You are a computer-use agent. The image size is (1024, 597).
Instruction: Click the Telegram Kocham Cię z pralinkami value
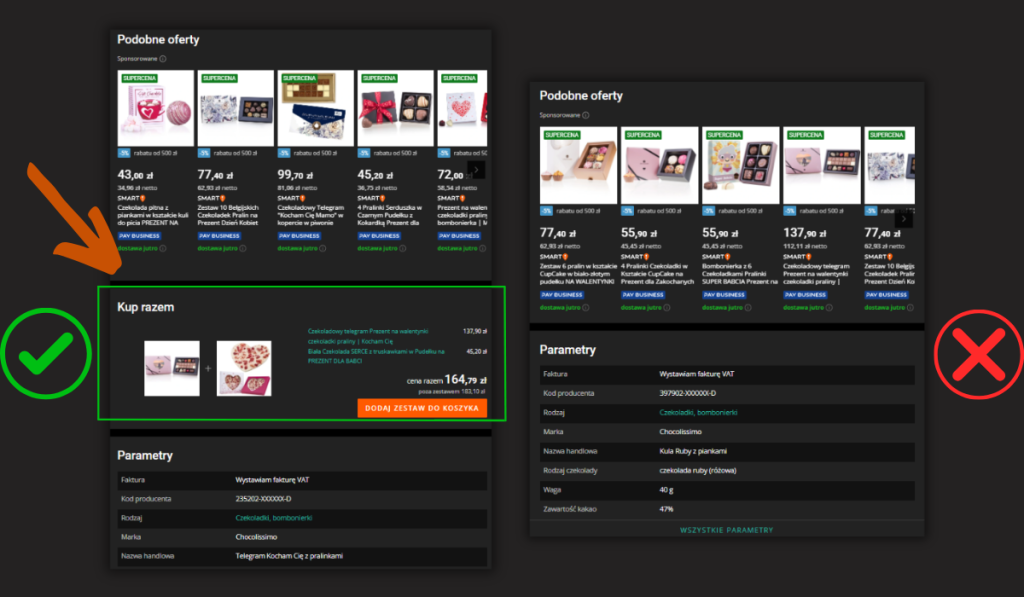coord(289,556)
